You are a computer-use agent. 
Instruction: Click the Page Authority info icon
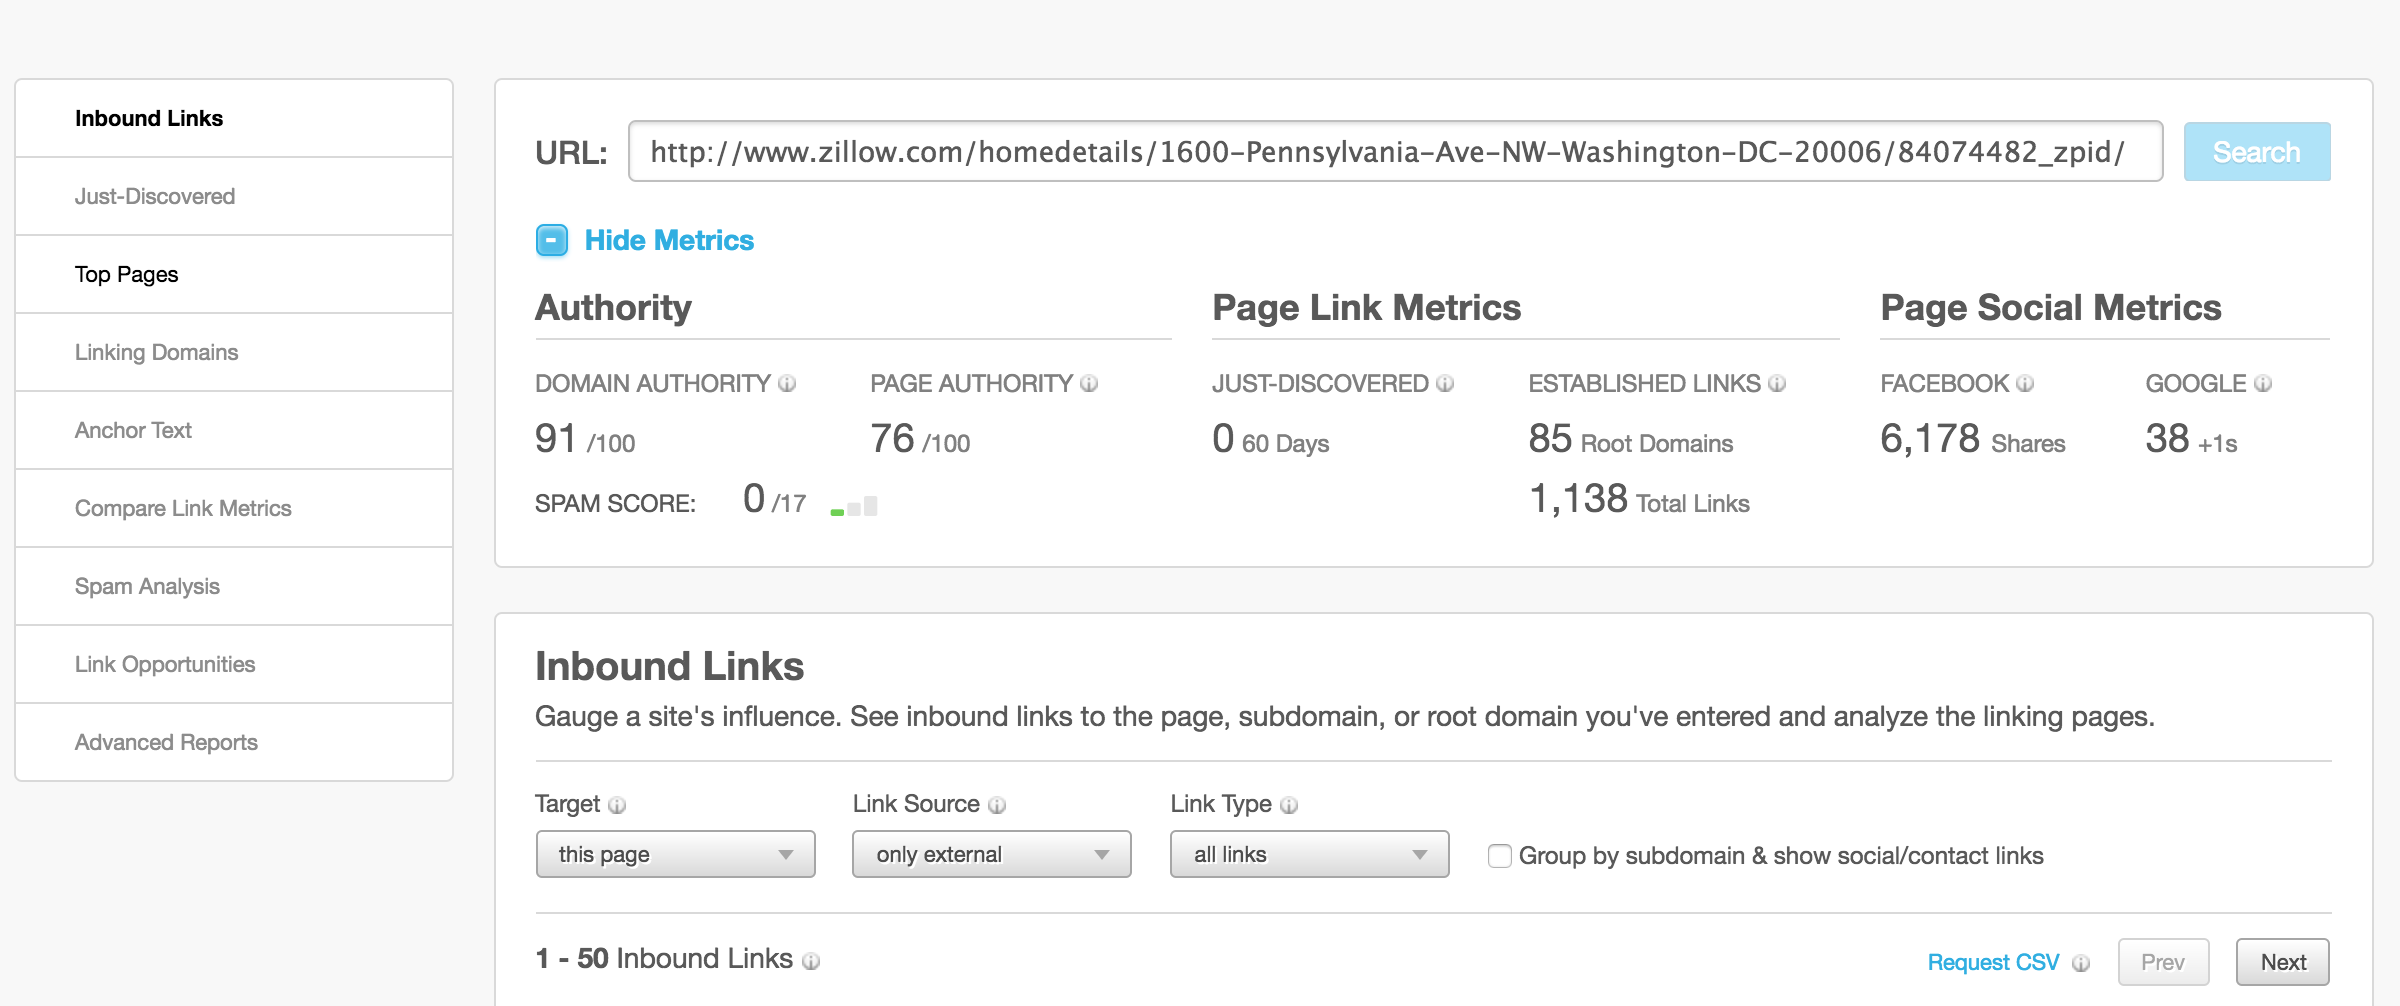1089,383
